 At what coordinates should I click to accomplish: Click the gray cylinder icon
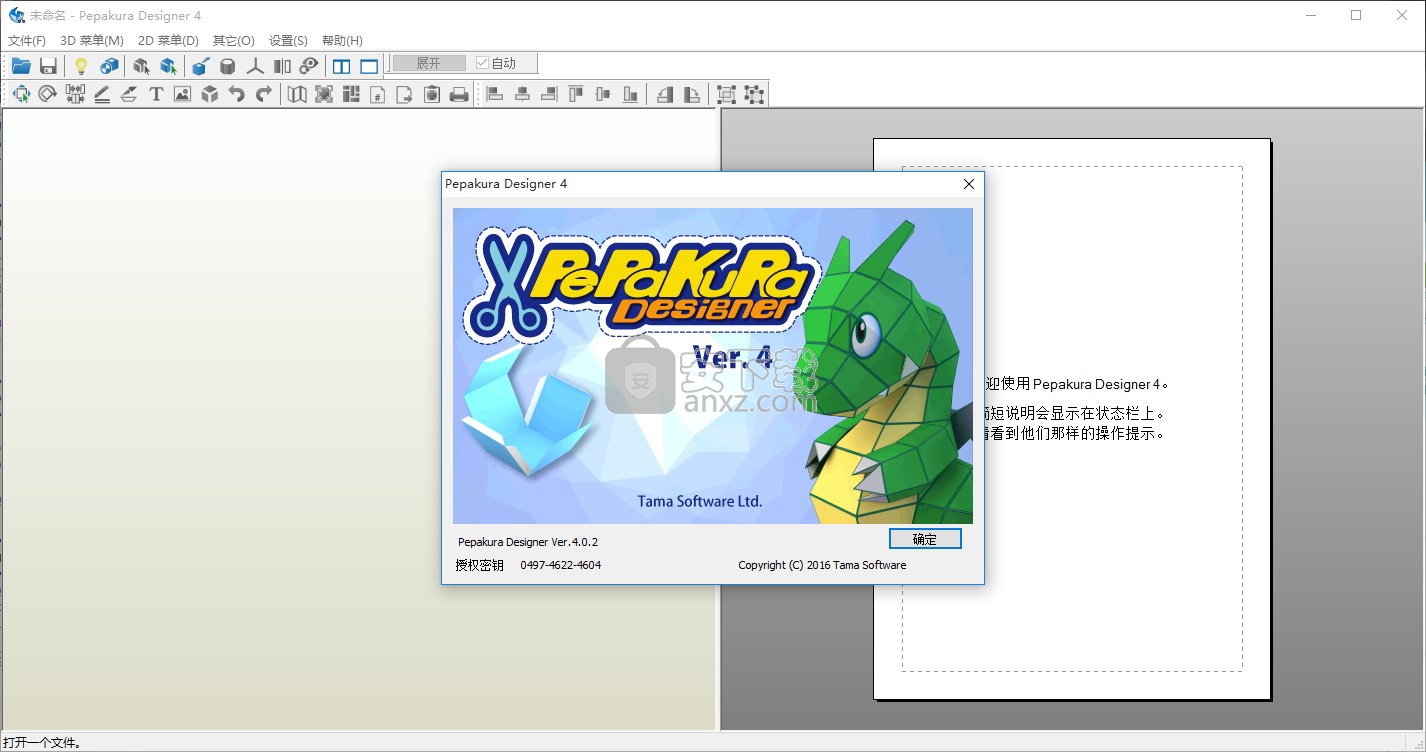click(x=228, y=66)
